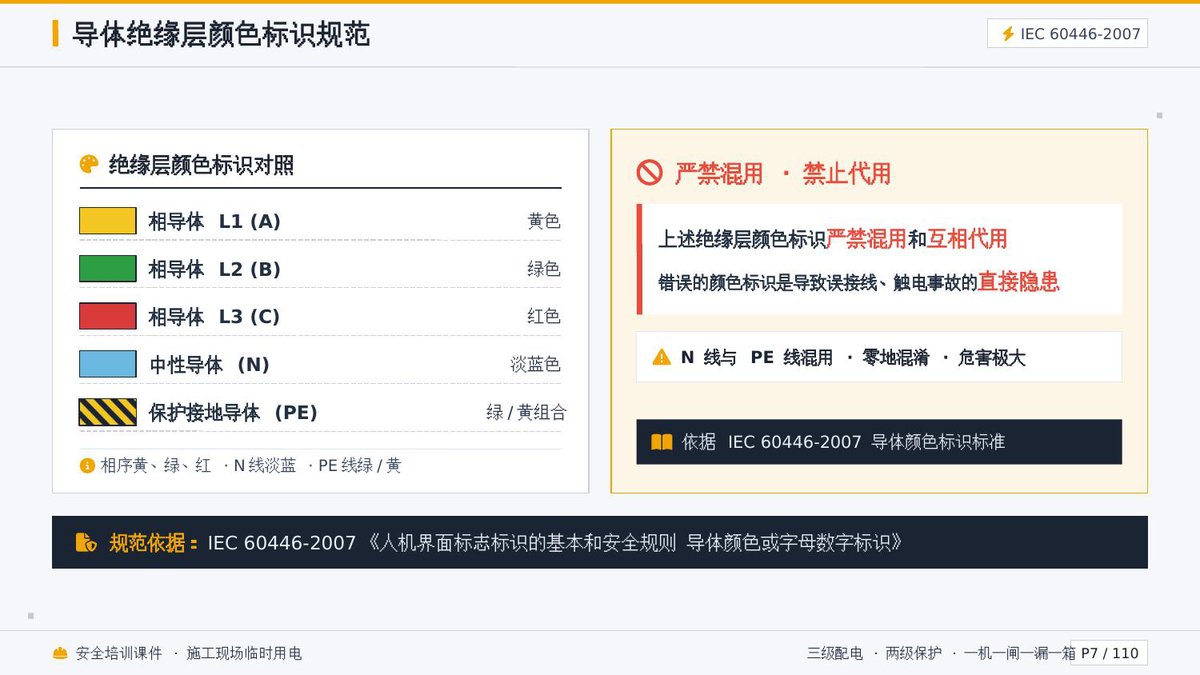
Task: Select the red L3 (C) color swatch
Action: point(107,316)
